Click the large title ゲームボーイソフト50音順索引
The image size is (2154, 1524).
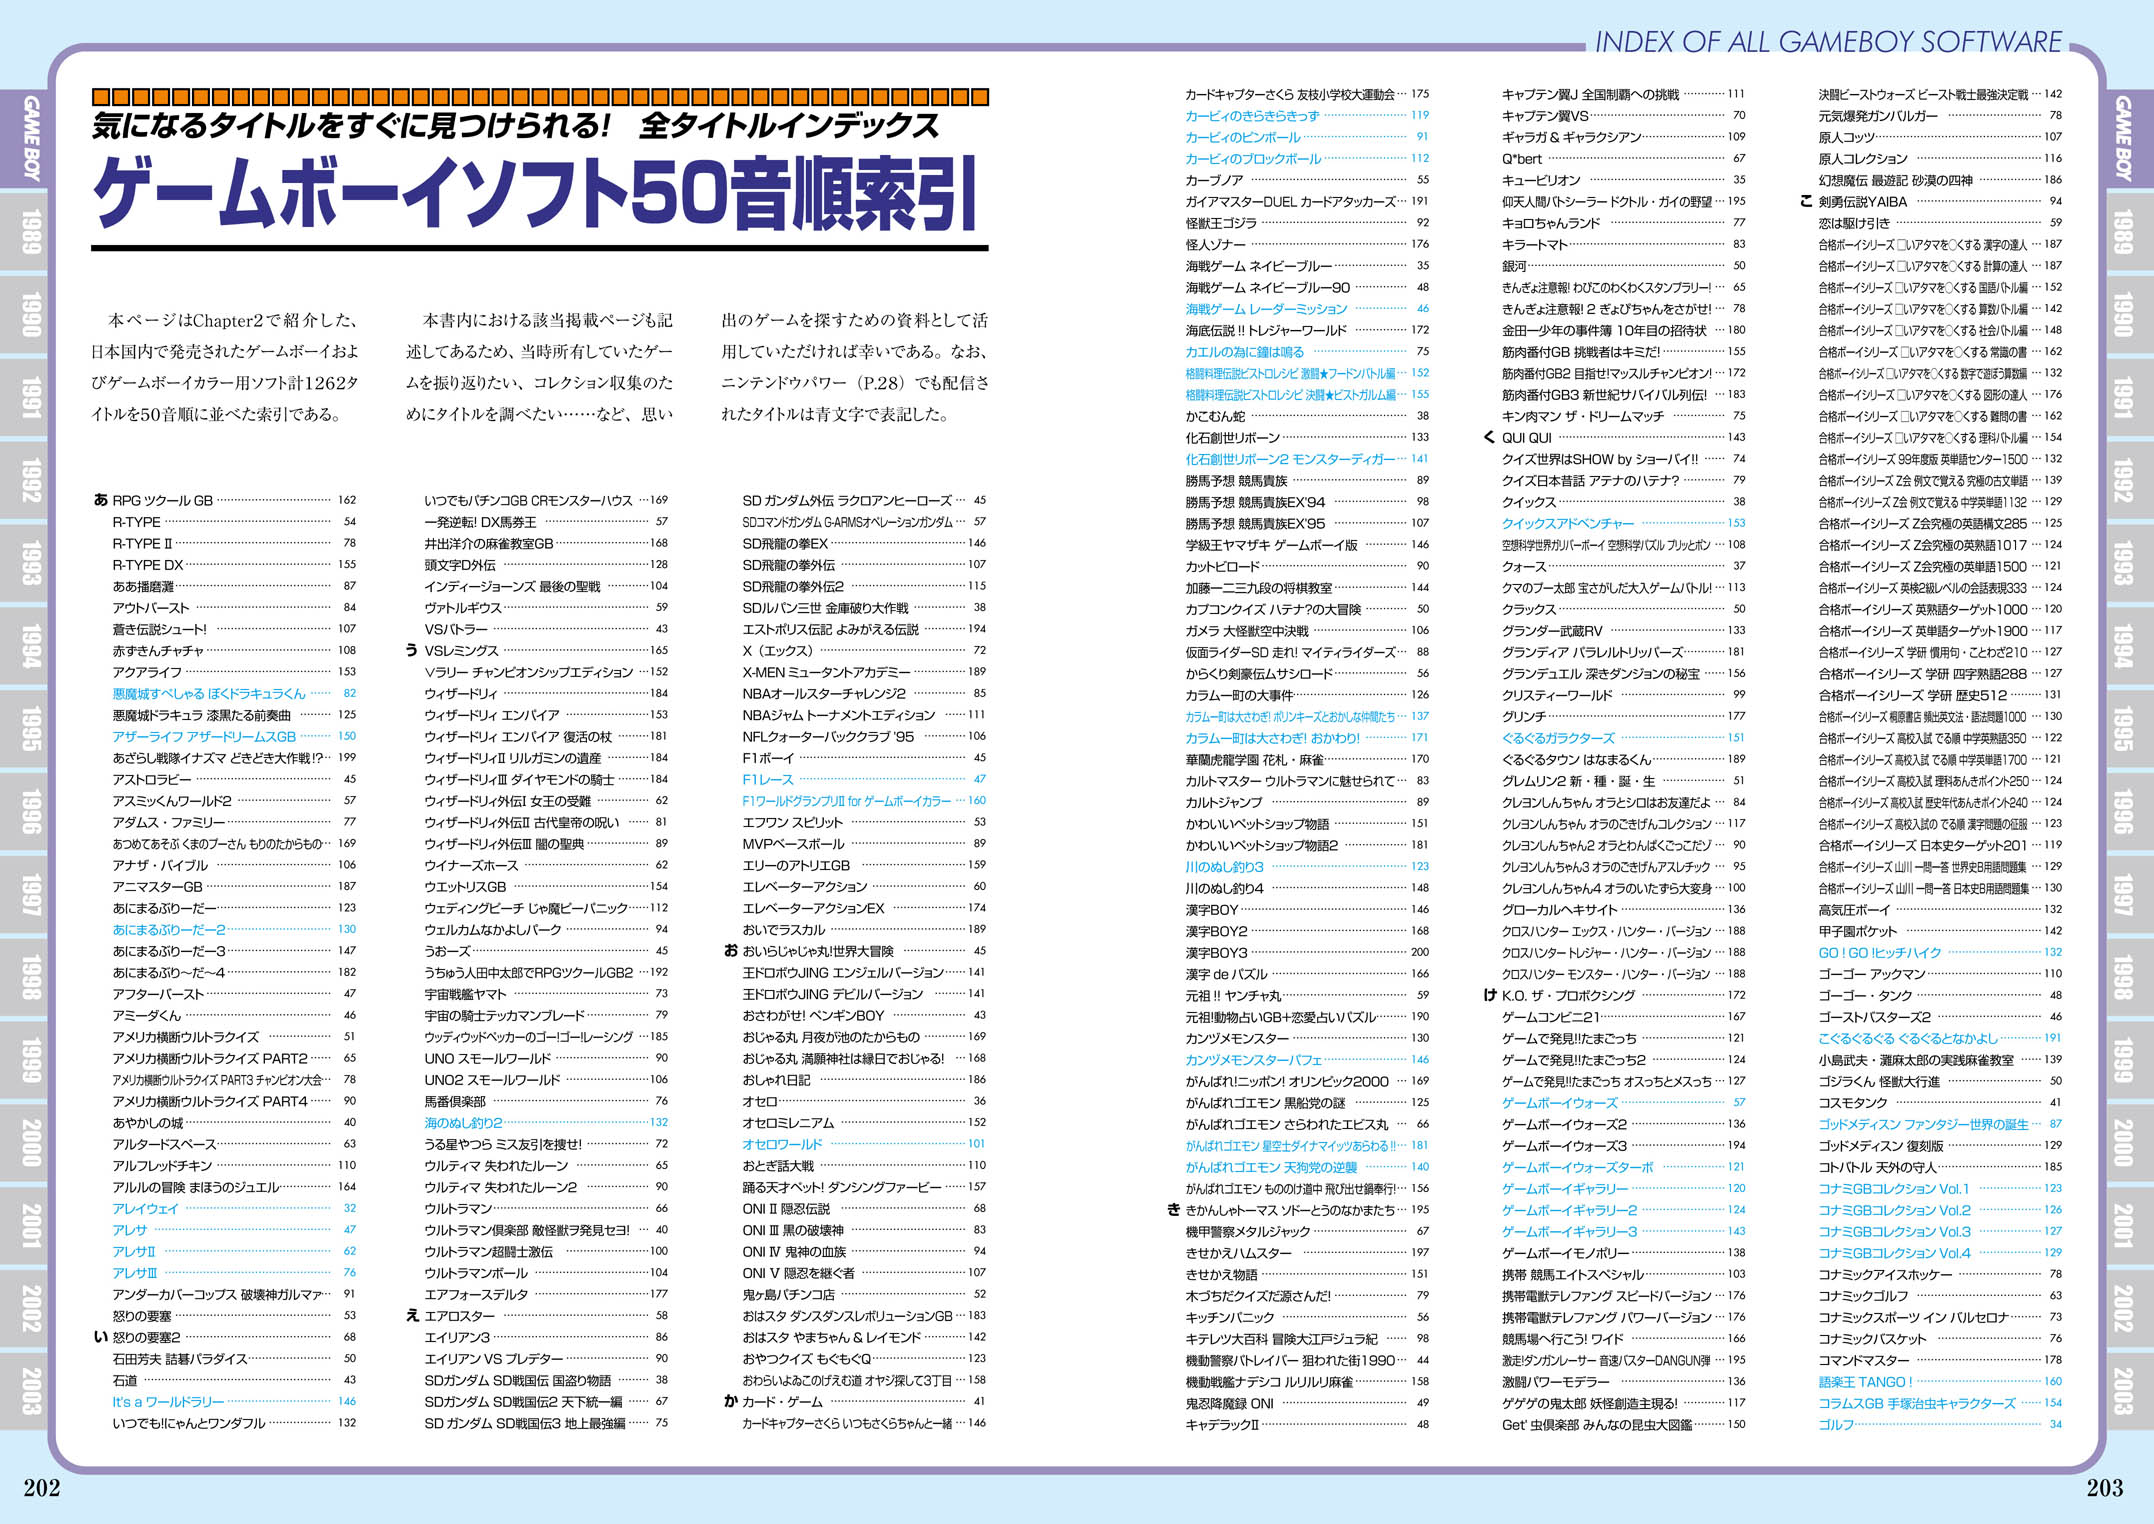(x=534, y=193)
